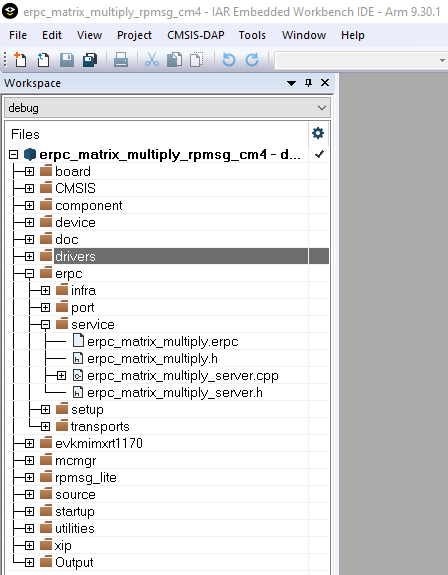The width and height of the screenshot is (448, 575).
Task: Select erpc_matrix_multiply_server.h file
Action: coord(175,393)
